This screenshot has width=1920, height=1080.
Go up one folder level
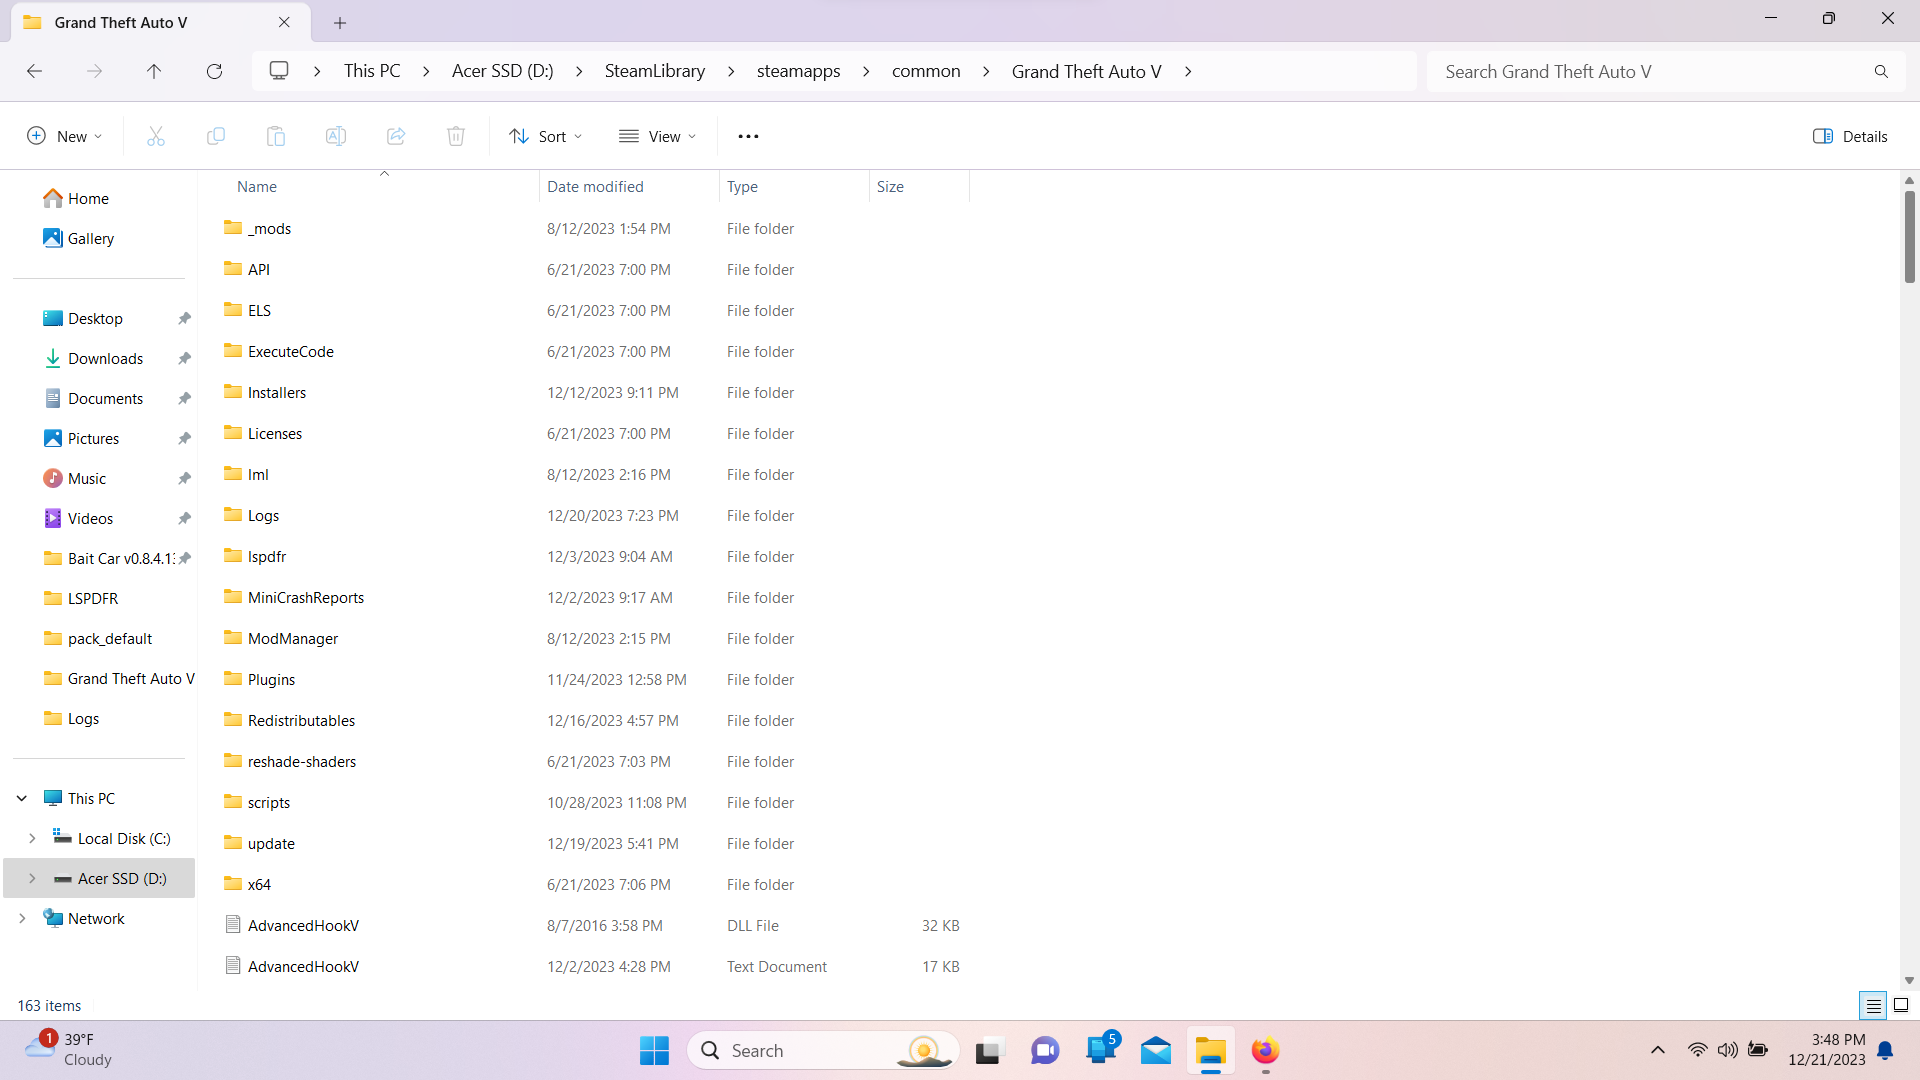point(154,71)
